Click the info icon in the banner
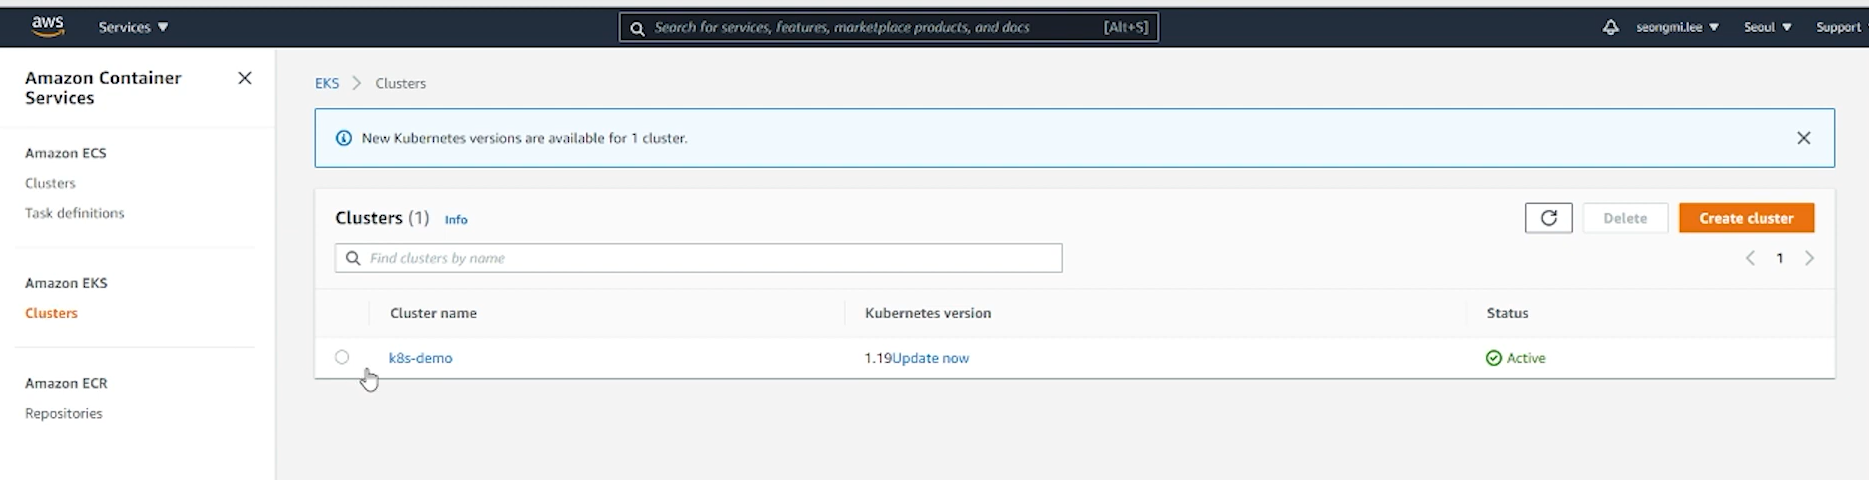Image resolution: width=1869 pixels, height=480 pixels. click(x=343, y=138)
